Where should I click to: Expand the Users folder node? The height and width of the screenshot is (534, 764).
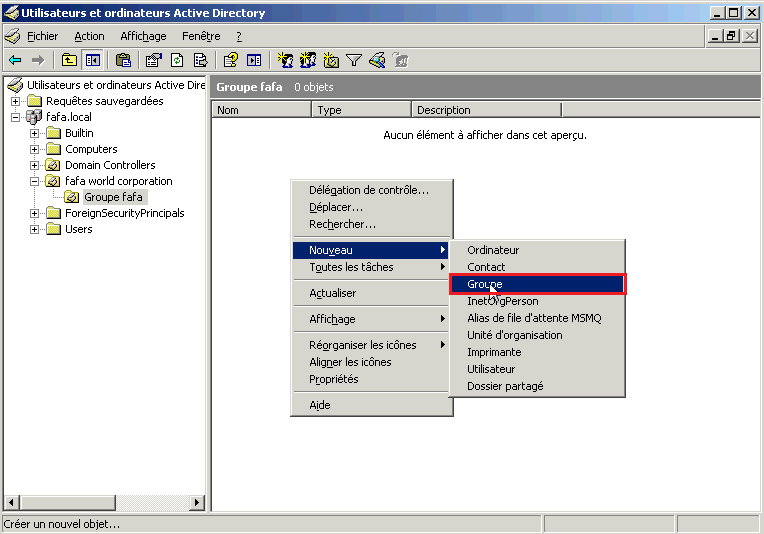(x=35, y=229)
